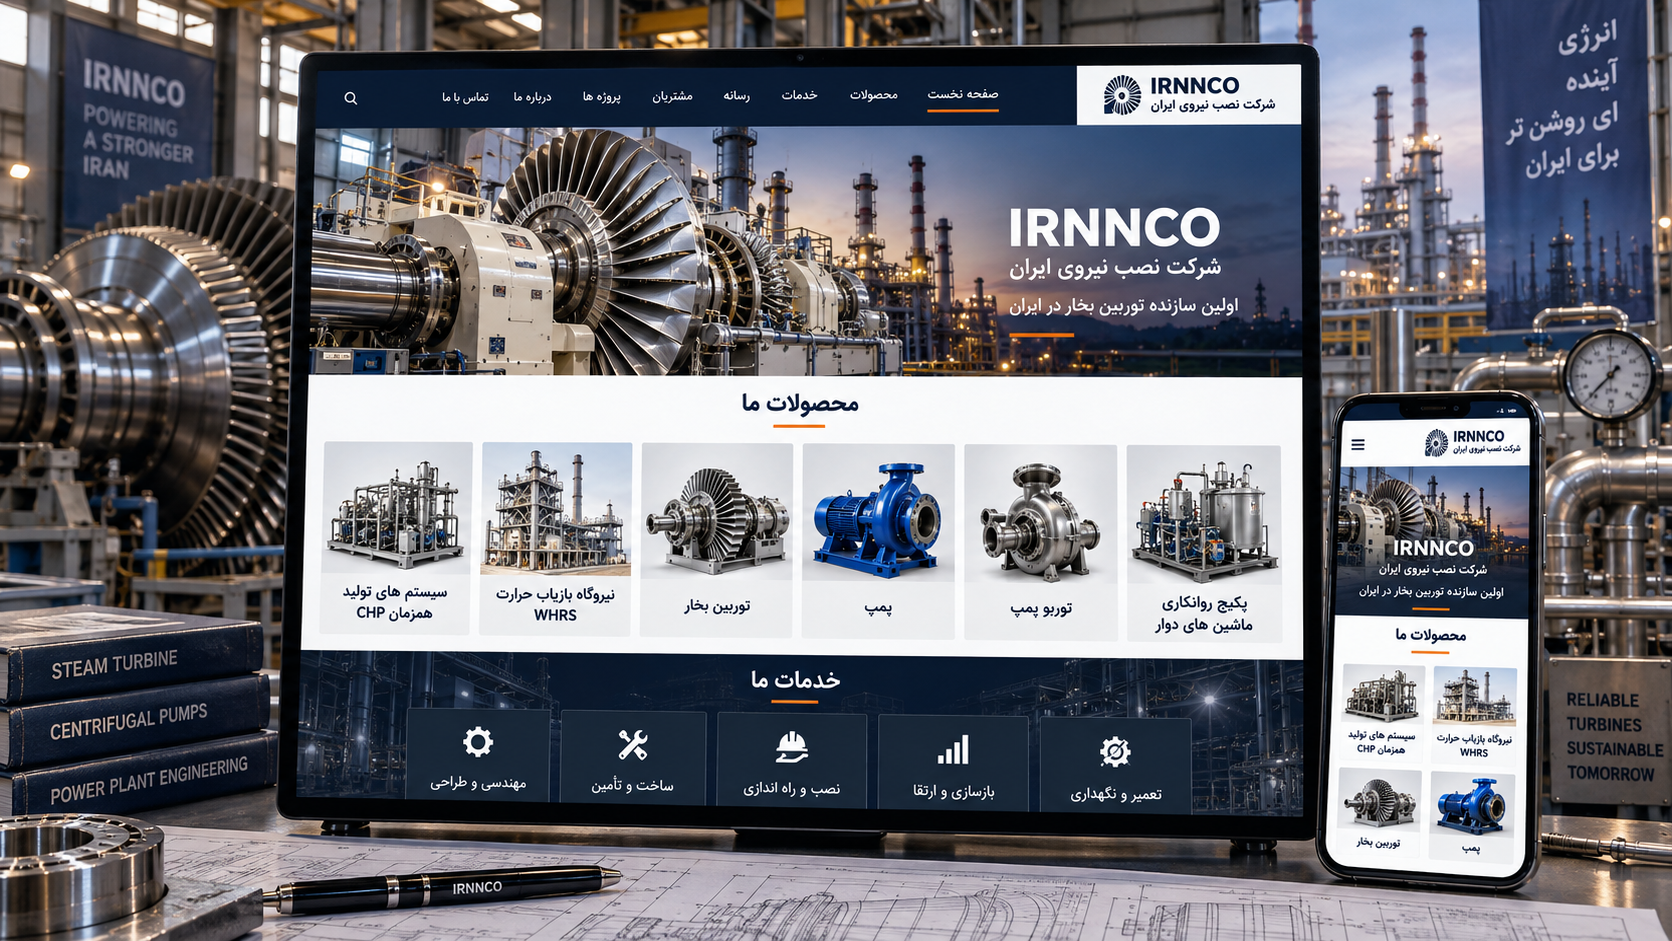Click the IRNNCO logo in the tablet header
This screenshot has height=941, width=1672.
point(1189,95)
